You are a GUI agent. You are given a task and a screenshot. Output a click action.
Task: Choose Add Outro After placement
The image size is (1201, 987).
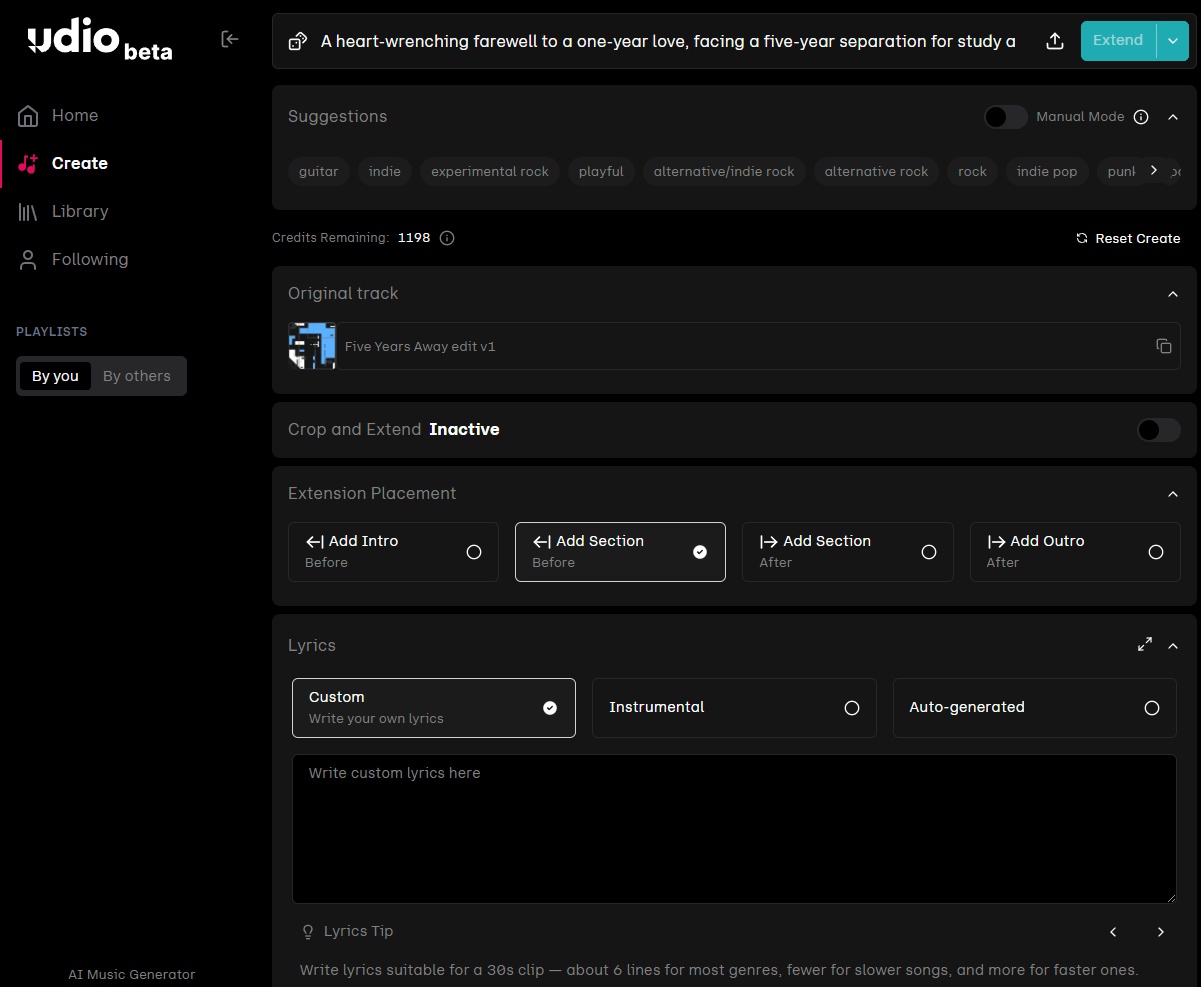(1074, 551)
